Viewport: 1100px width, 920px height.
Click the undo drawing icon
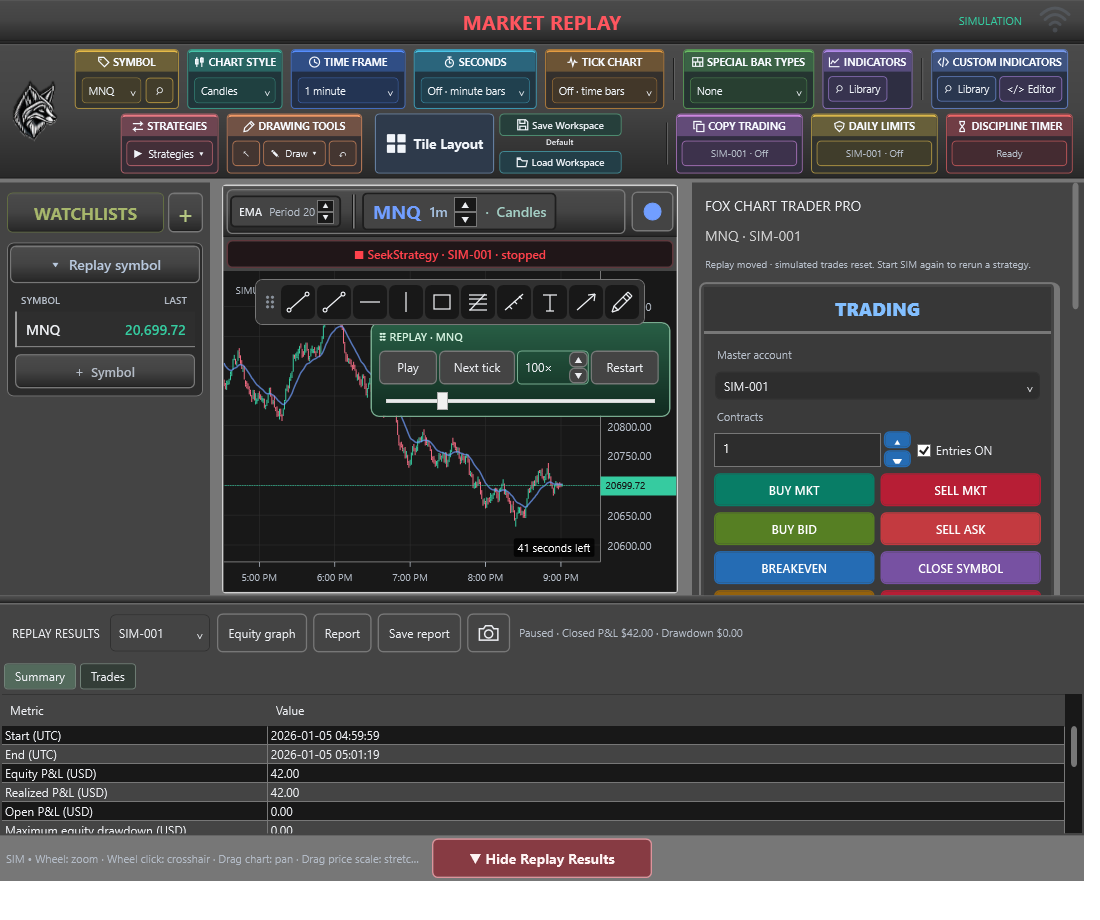(342, 154)
